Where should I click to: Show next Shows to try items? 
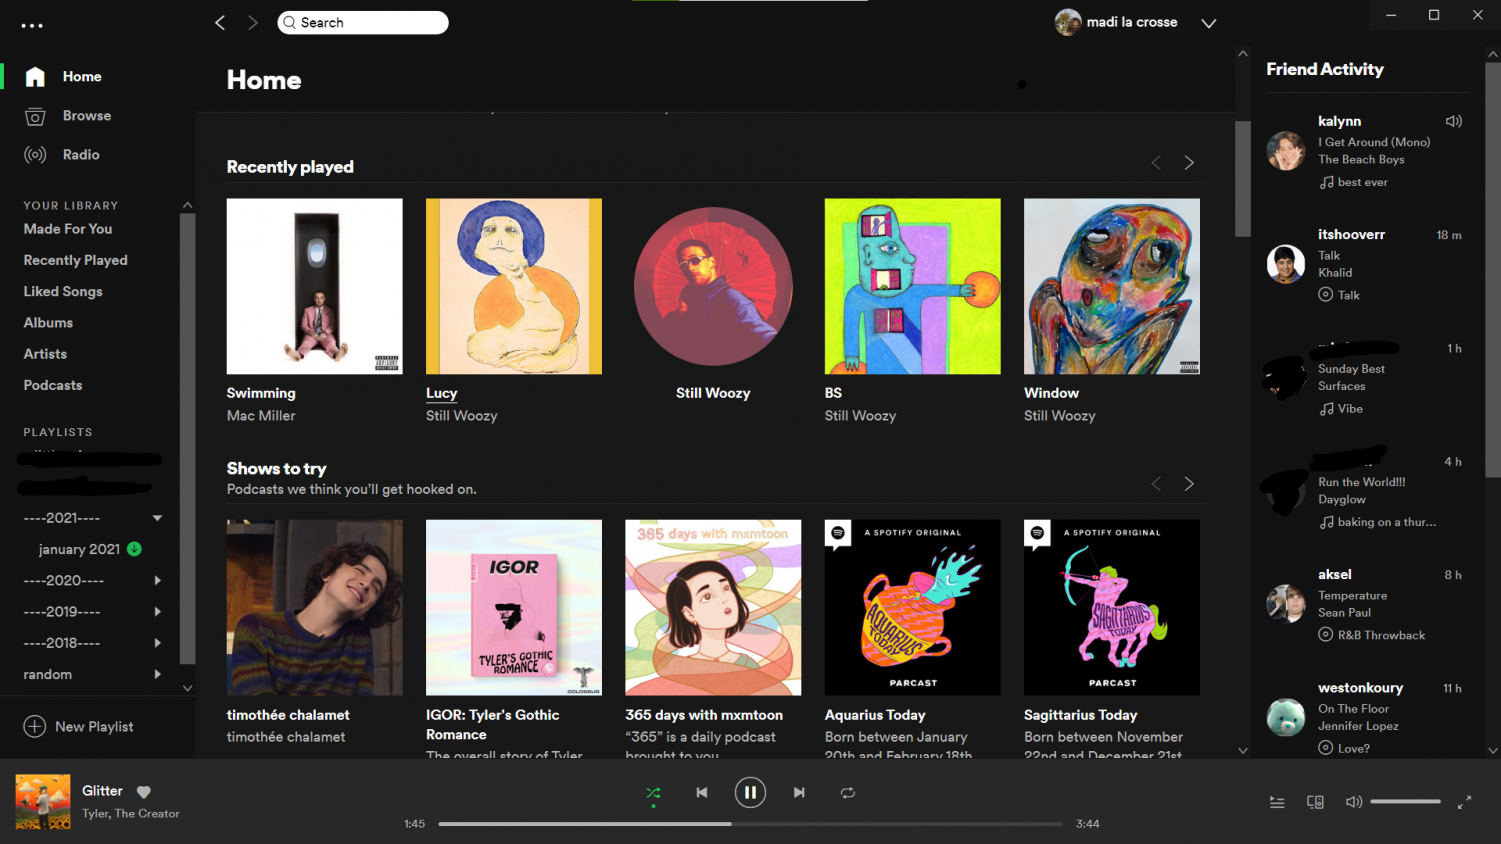tap(1189, 484)
